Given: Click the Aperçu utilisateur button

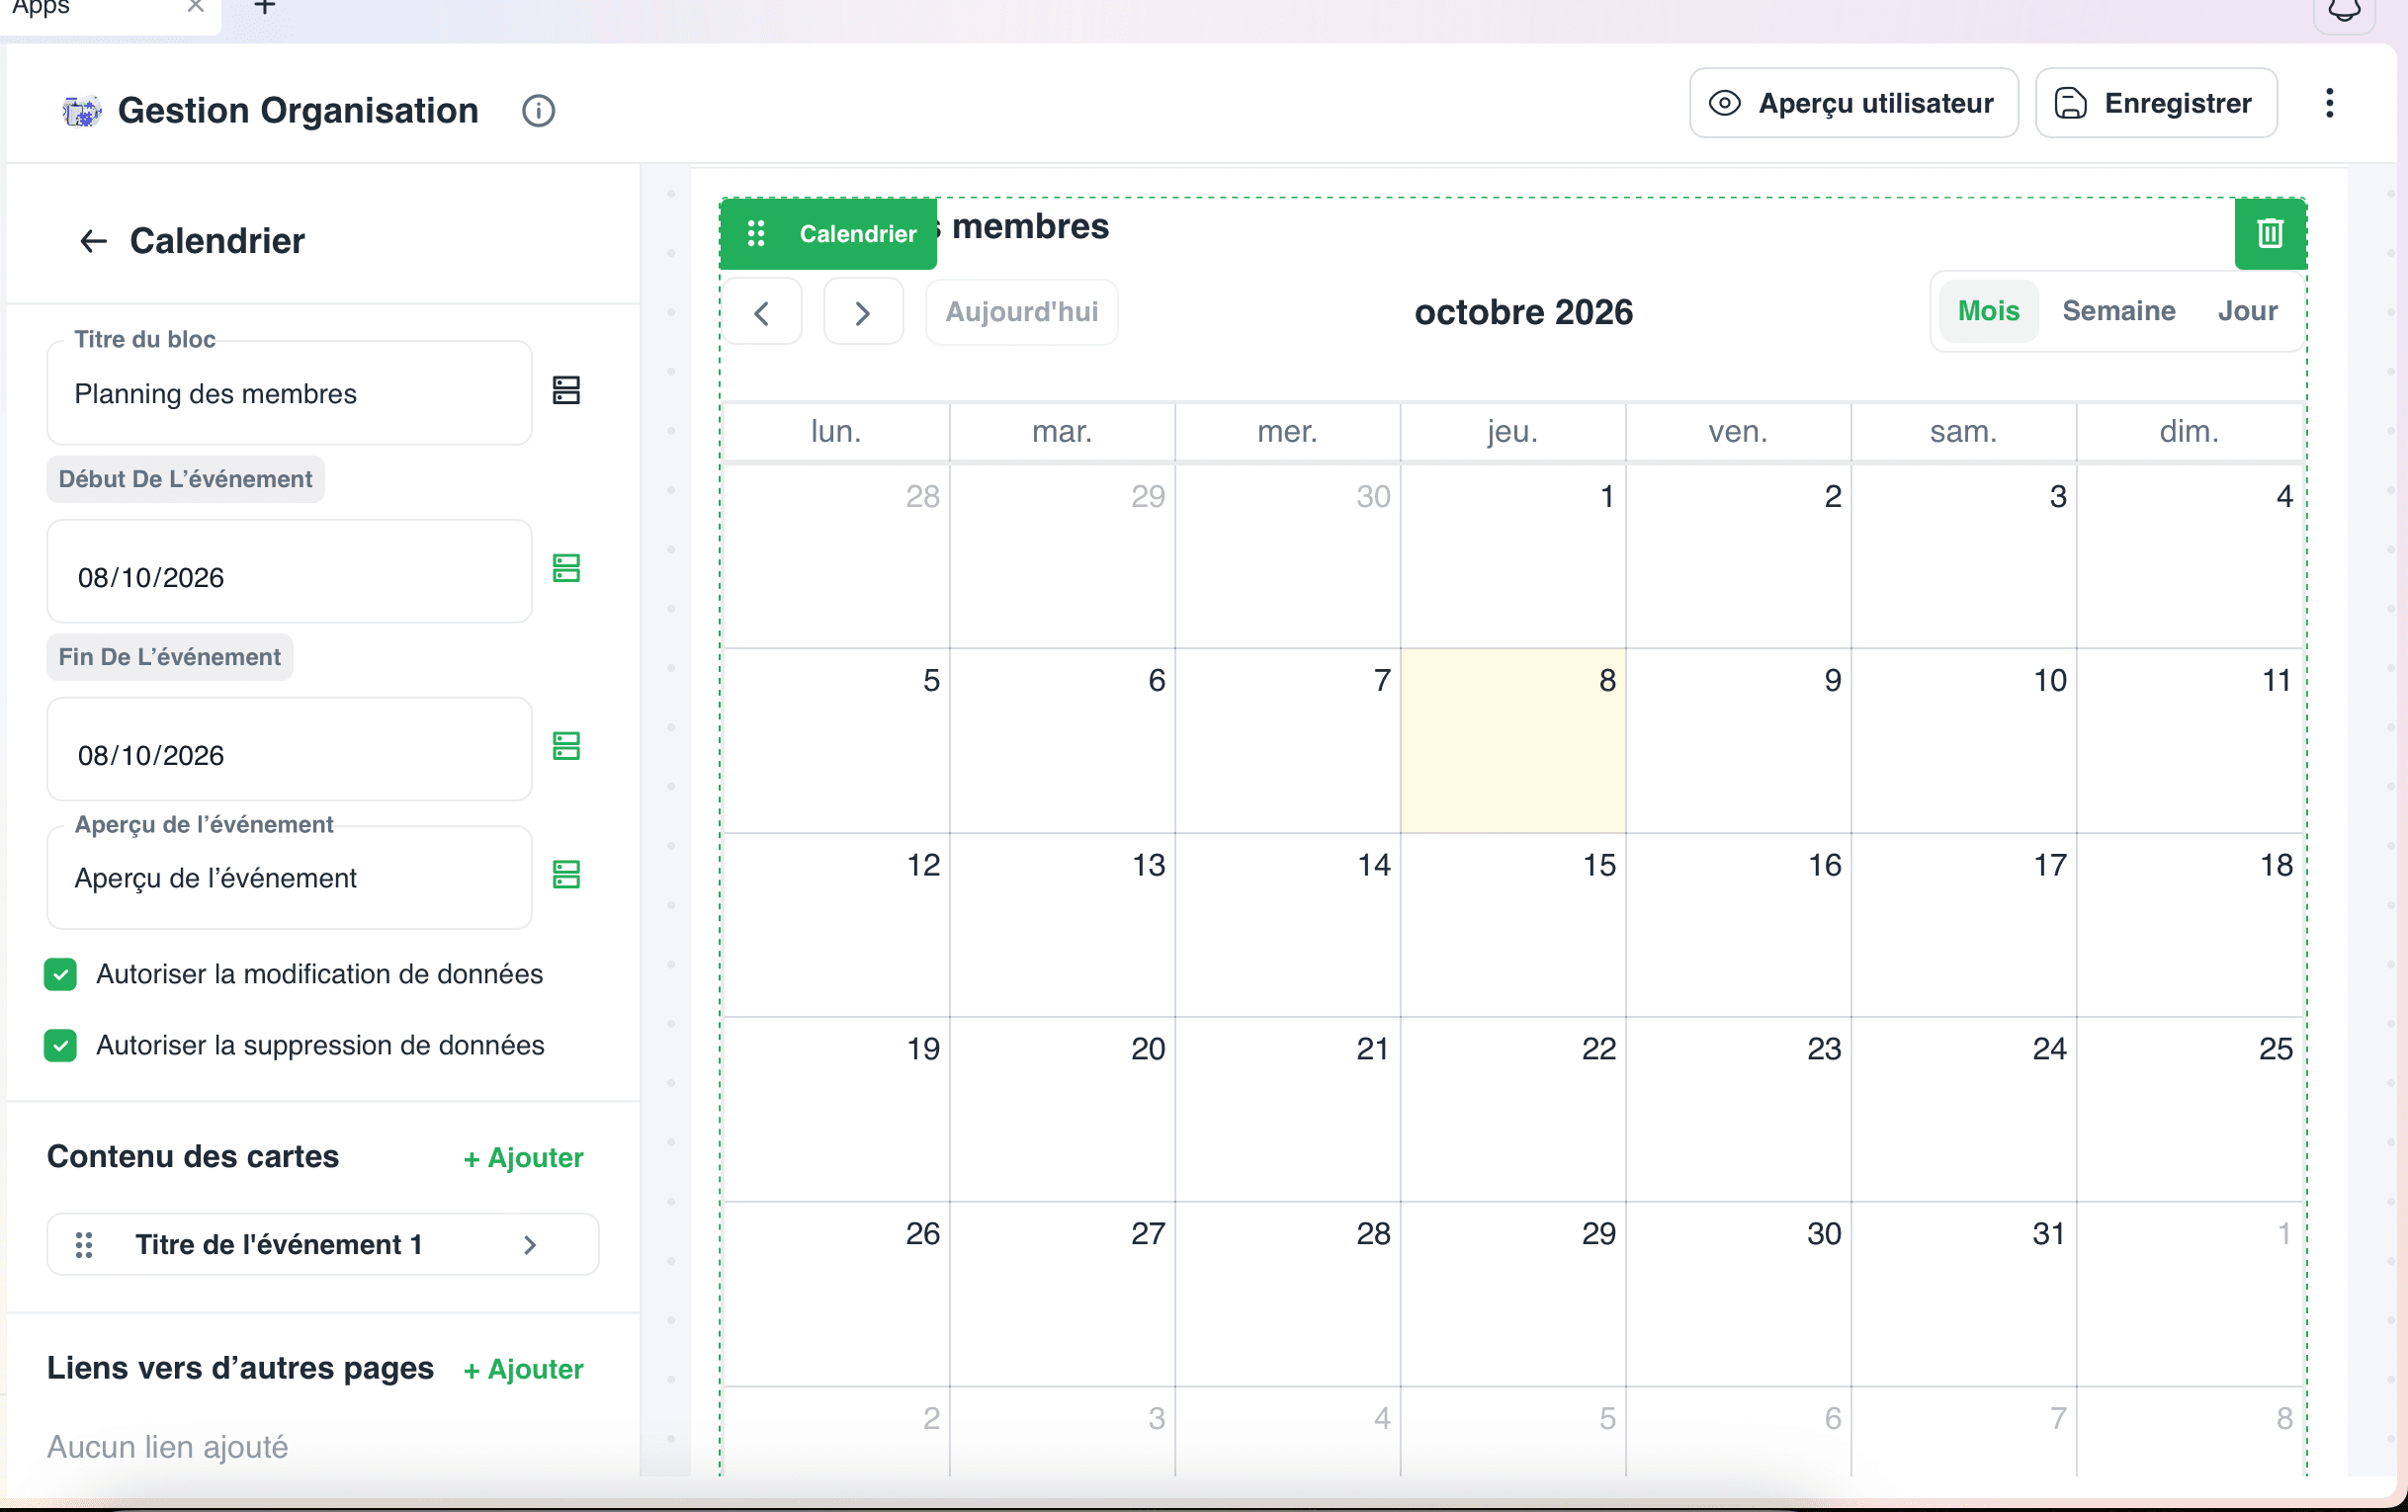Looking at the screenshot, I should [x=1853, y=103].
